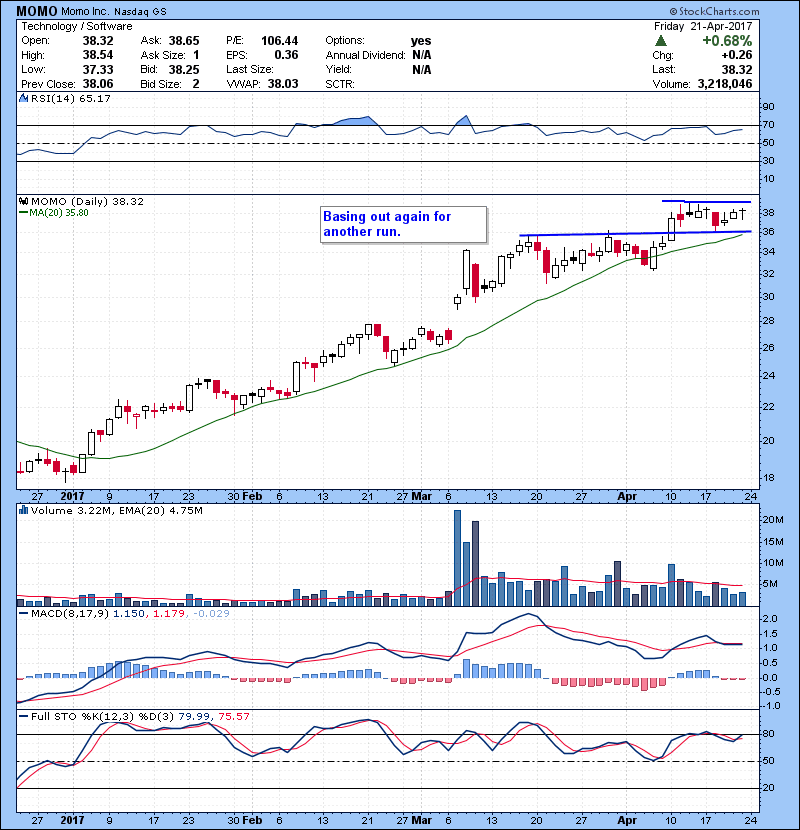This screenshot has width=800, height=830.
Task: Click the MACD line value 1.150
Action: point(129,614)
